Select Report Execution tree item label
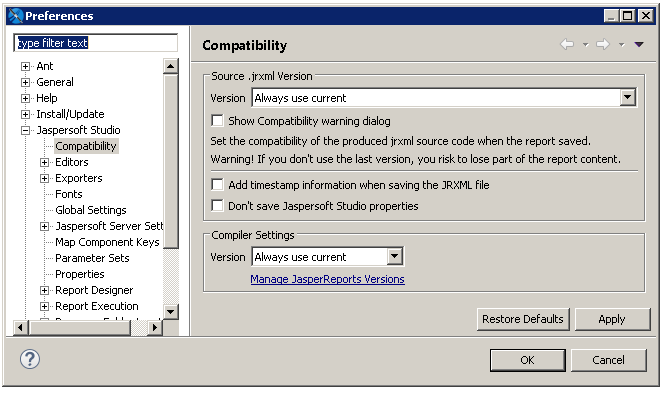This screenshot has width=665, height=393. click(x=97, y=306)
